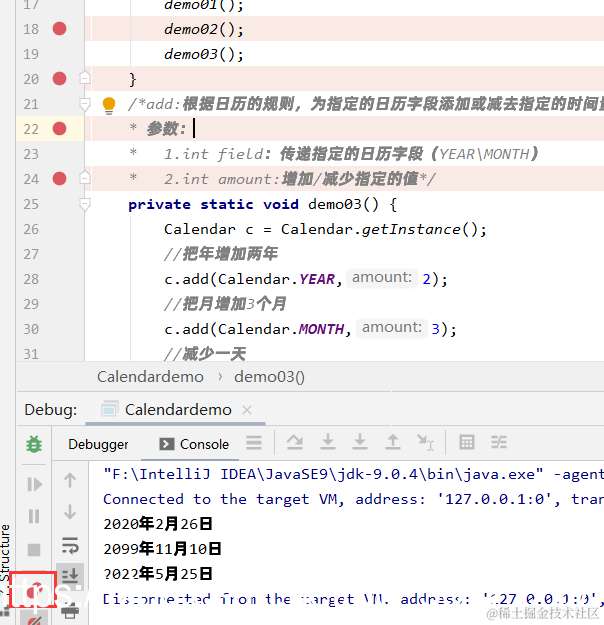Click the demo02() call on line 18
Viewport: 604px width, 625px height.
pyautogui.click(x=204, y=29)
